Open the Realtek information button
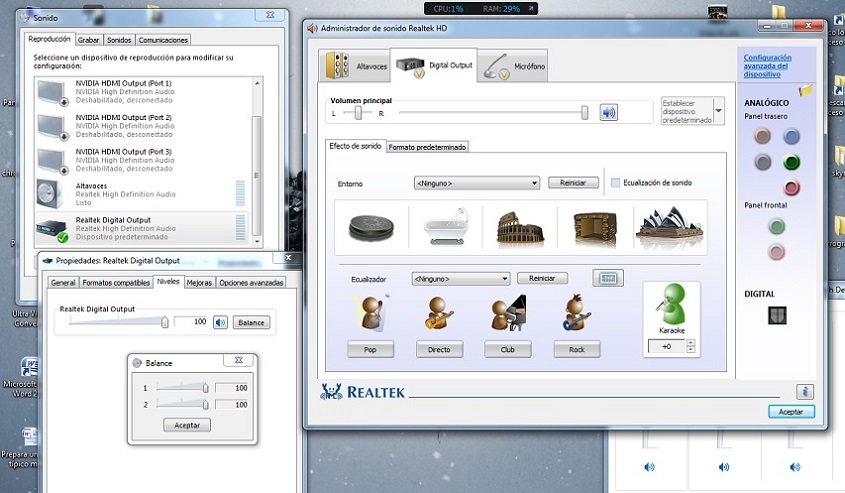The height and width of the screenshot is (493, 845). [805, 392]
